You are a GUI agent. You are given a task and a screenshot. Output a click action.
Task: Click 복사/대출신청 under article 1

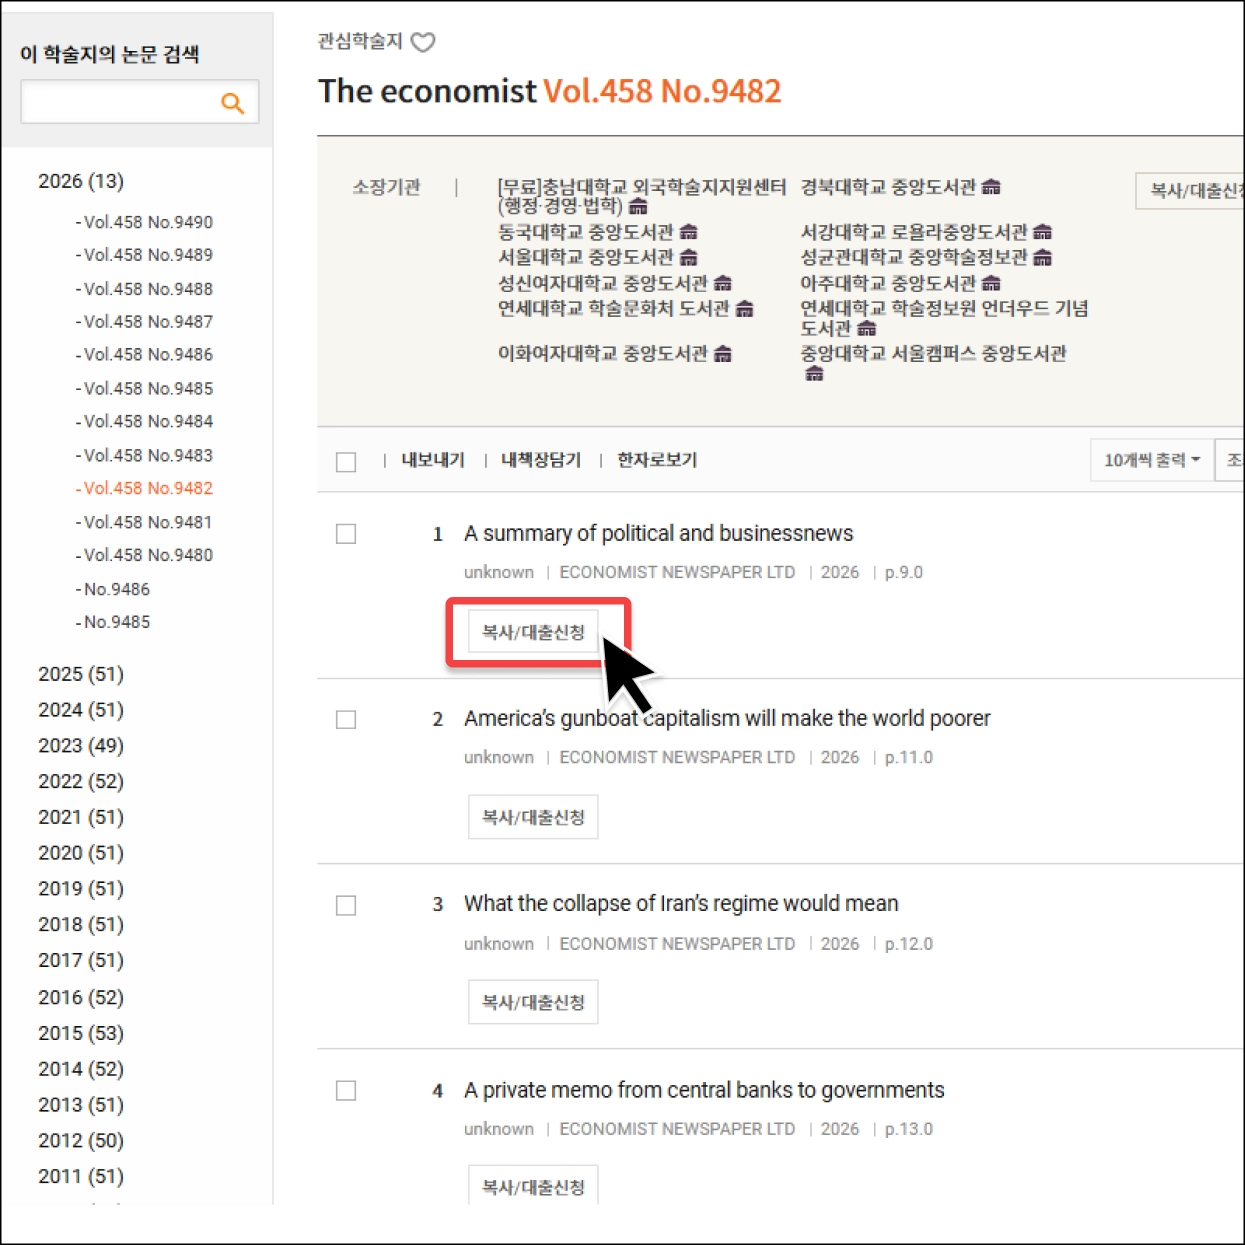pos(533,632)
